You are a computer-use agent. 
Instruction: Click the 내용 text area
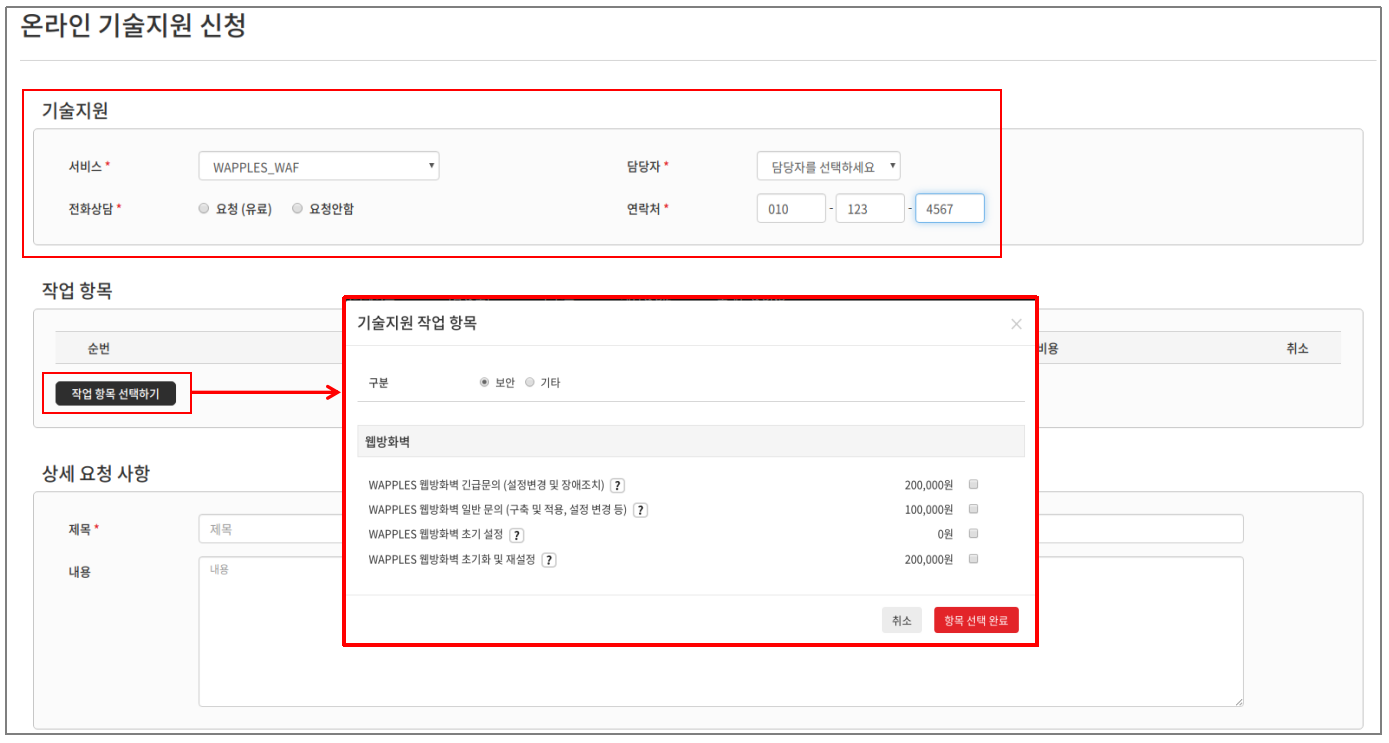tap(721, 632)
